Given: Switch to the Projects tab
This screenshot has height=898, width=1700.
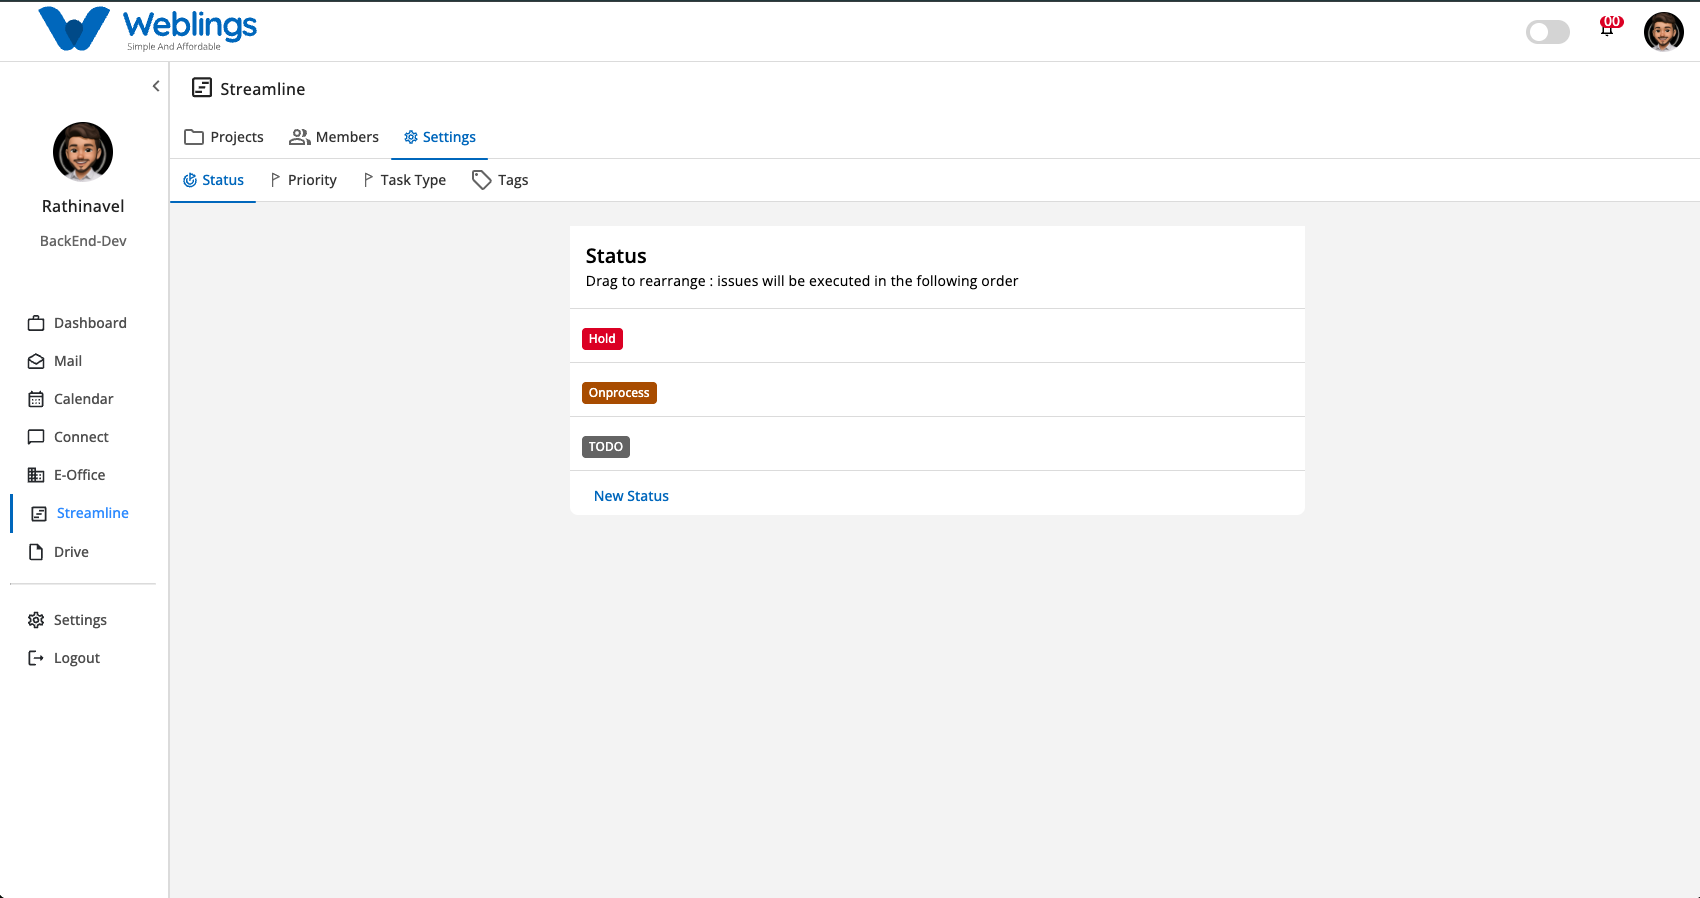Looking at the screenshot, I should point(224,137).
